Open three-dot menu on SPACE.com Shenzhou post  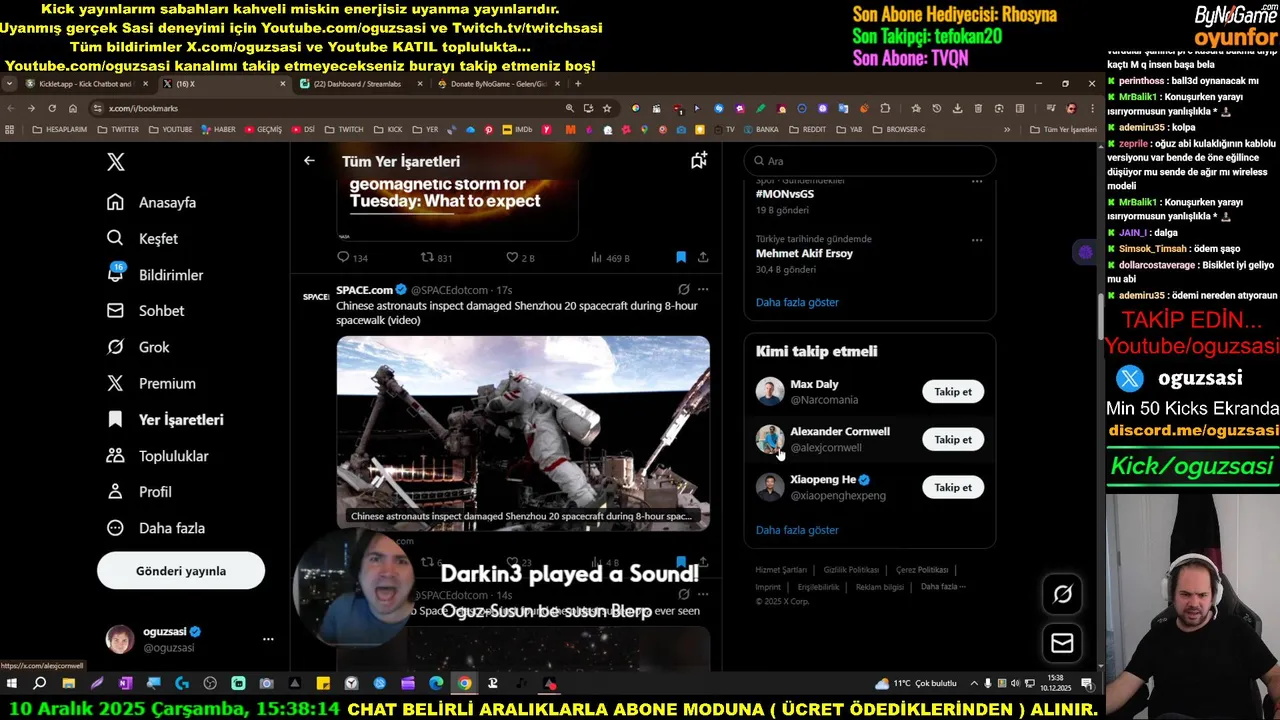point(703,289)
